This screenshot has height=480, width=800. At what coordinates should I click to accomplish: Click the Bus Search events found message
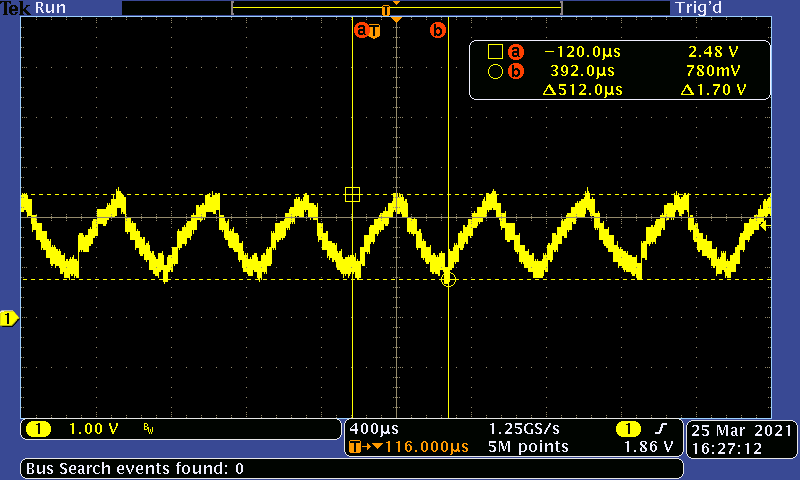tap(135, 468)
